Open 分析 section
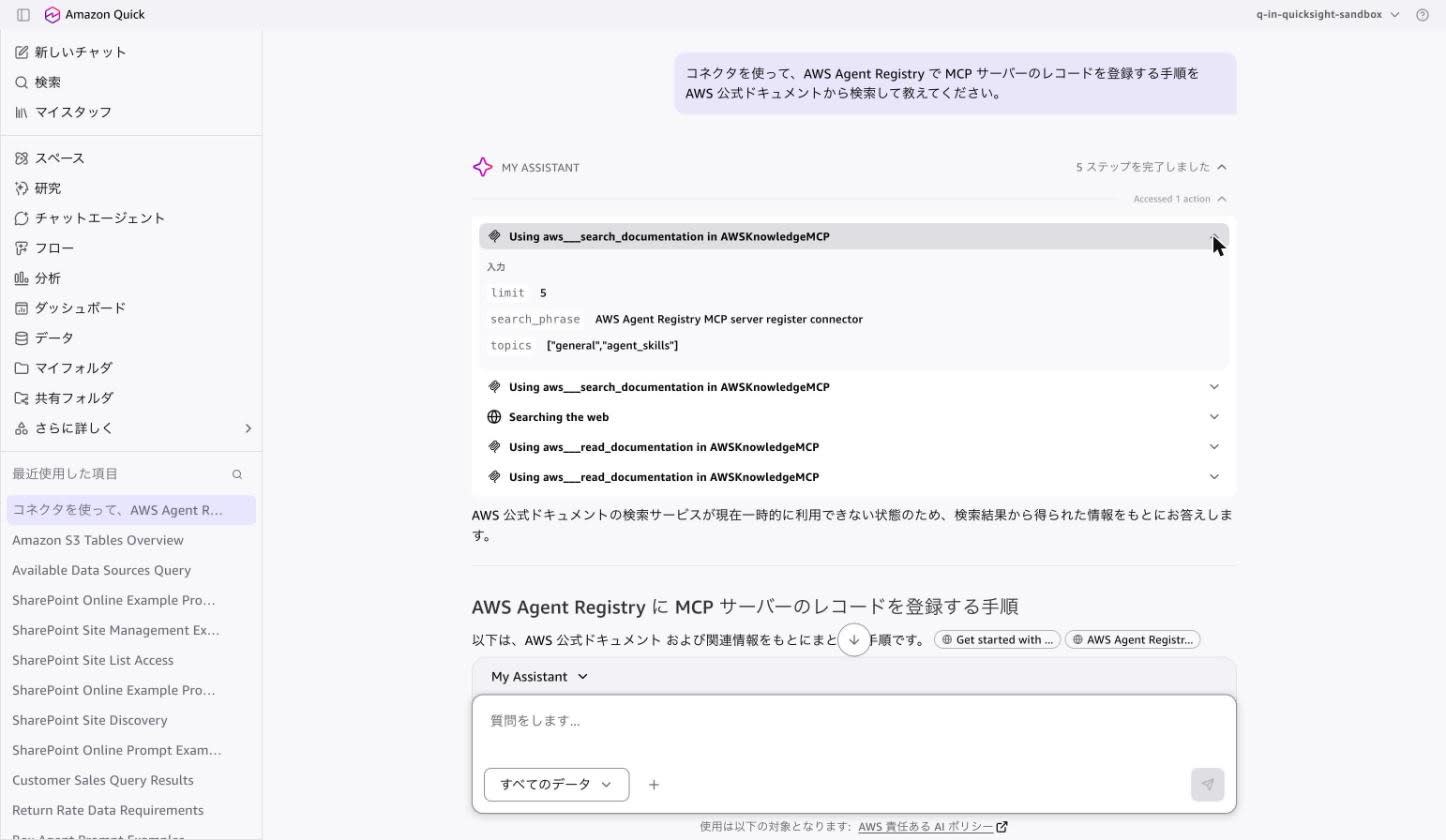Screen dimensions: 1446x840 (x=38, y=278)
